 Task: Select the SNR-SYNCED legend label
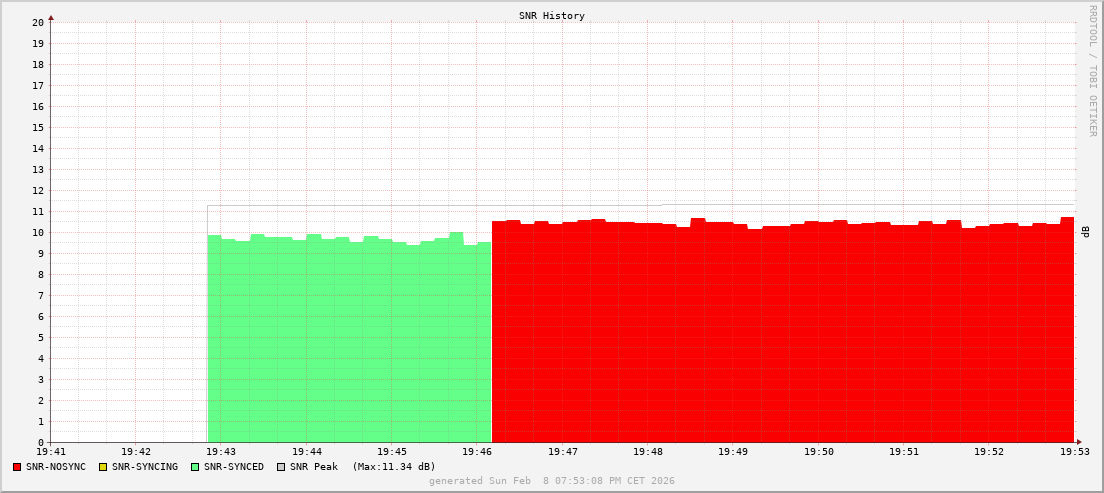point(234,467)
